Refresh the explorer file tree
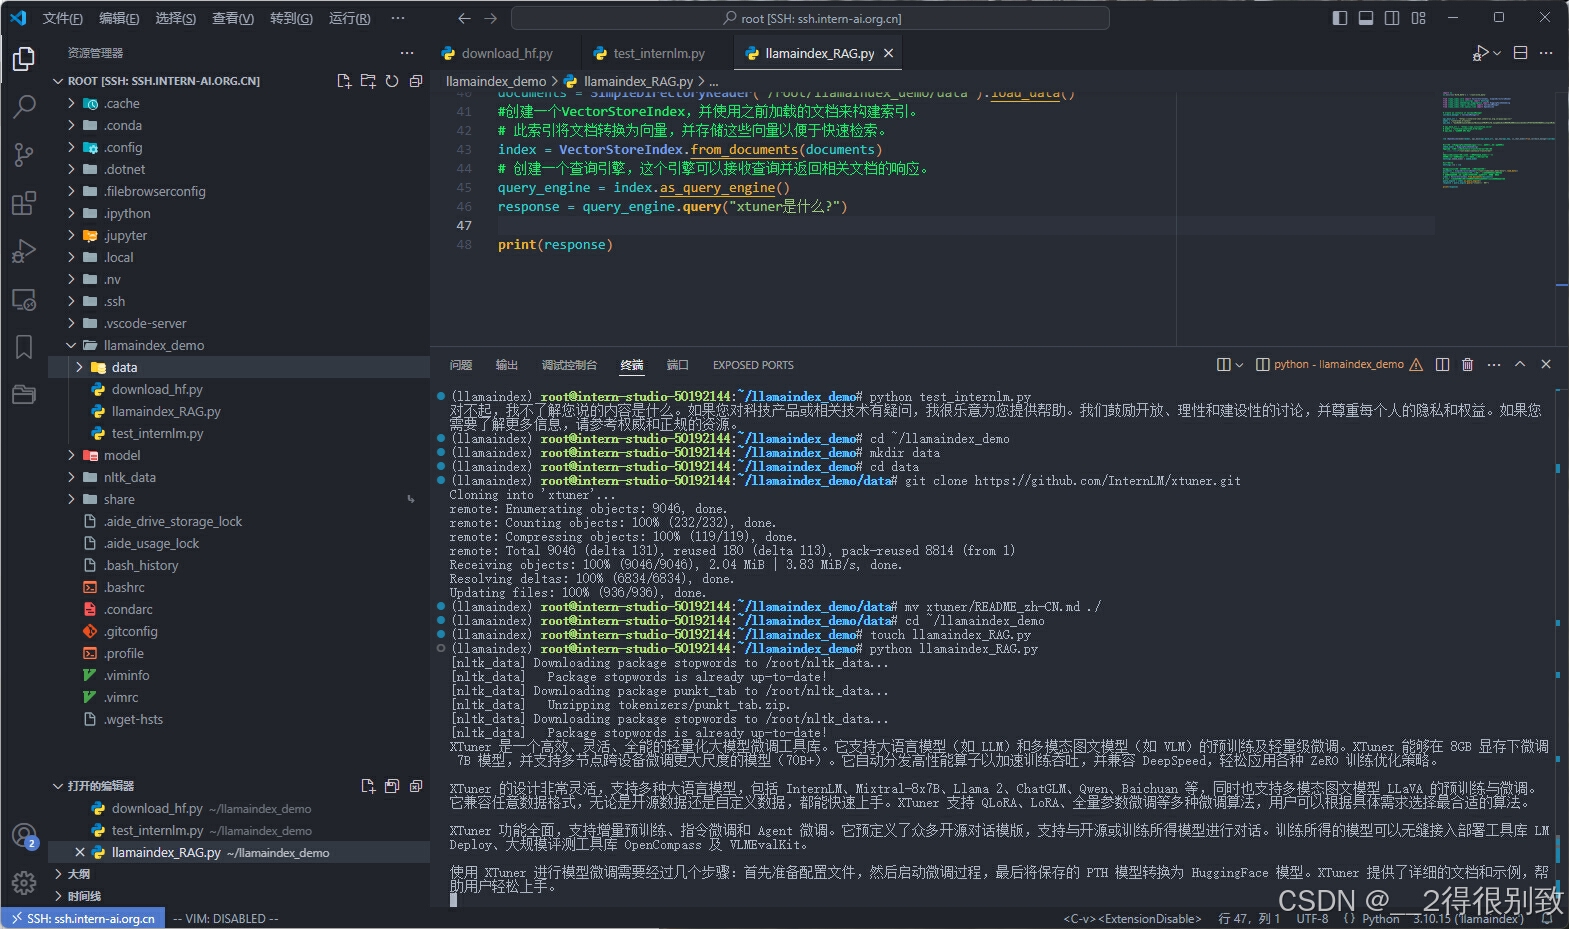The height and width of the screenshot is (929, 1569). tap(392, 81)
